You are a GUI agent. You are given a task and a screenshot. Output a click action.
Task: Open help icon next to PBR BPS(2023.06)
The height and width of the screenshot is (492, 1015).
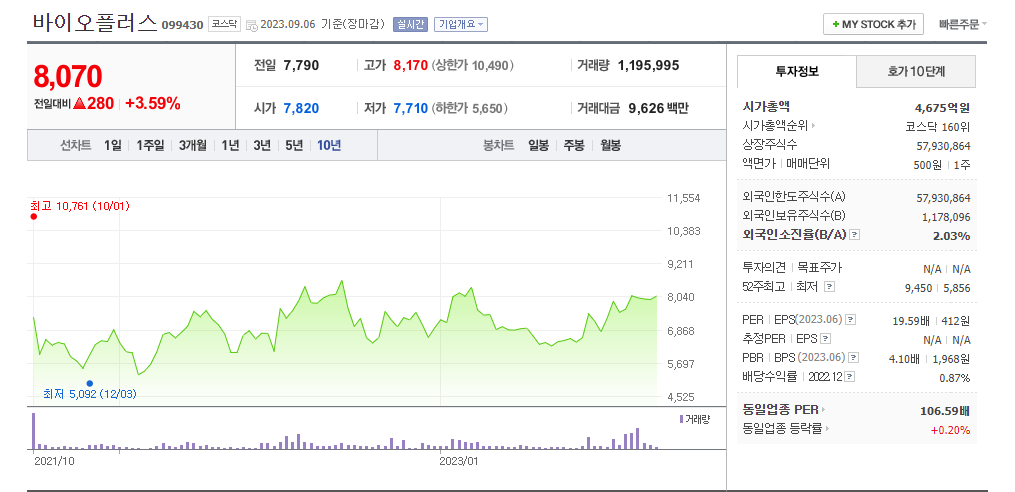click(x=854, y=357)
